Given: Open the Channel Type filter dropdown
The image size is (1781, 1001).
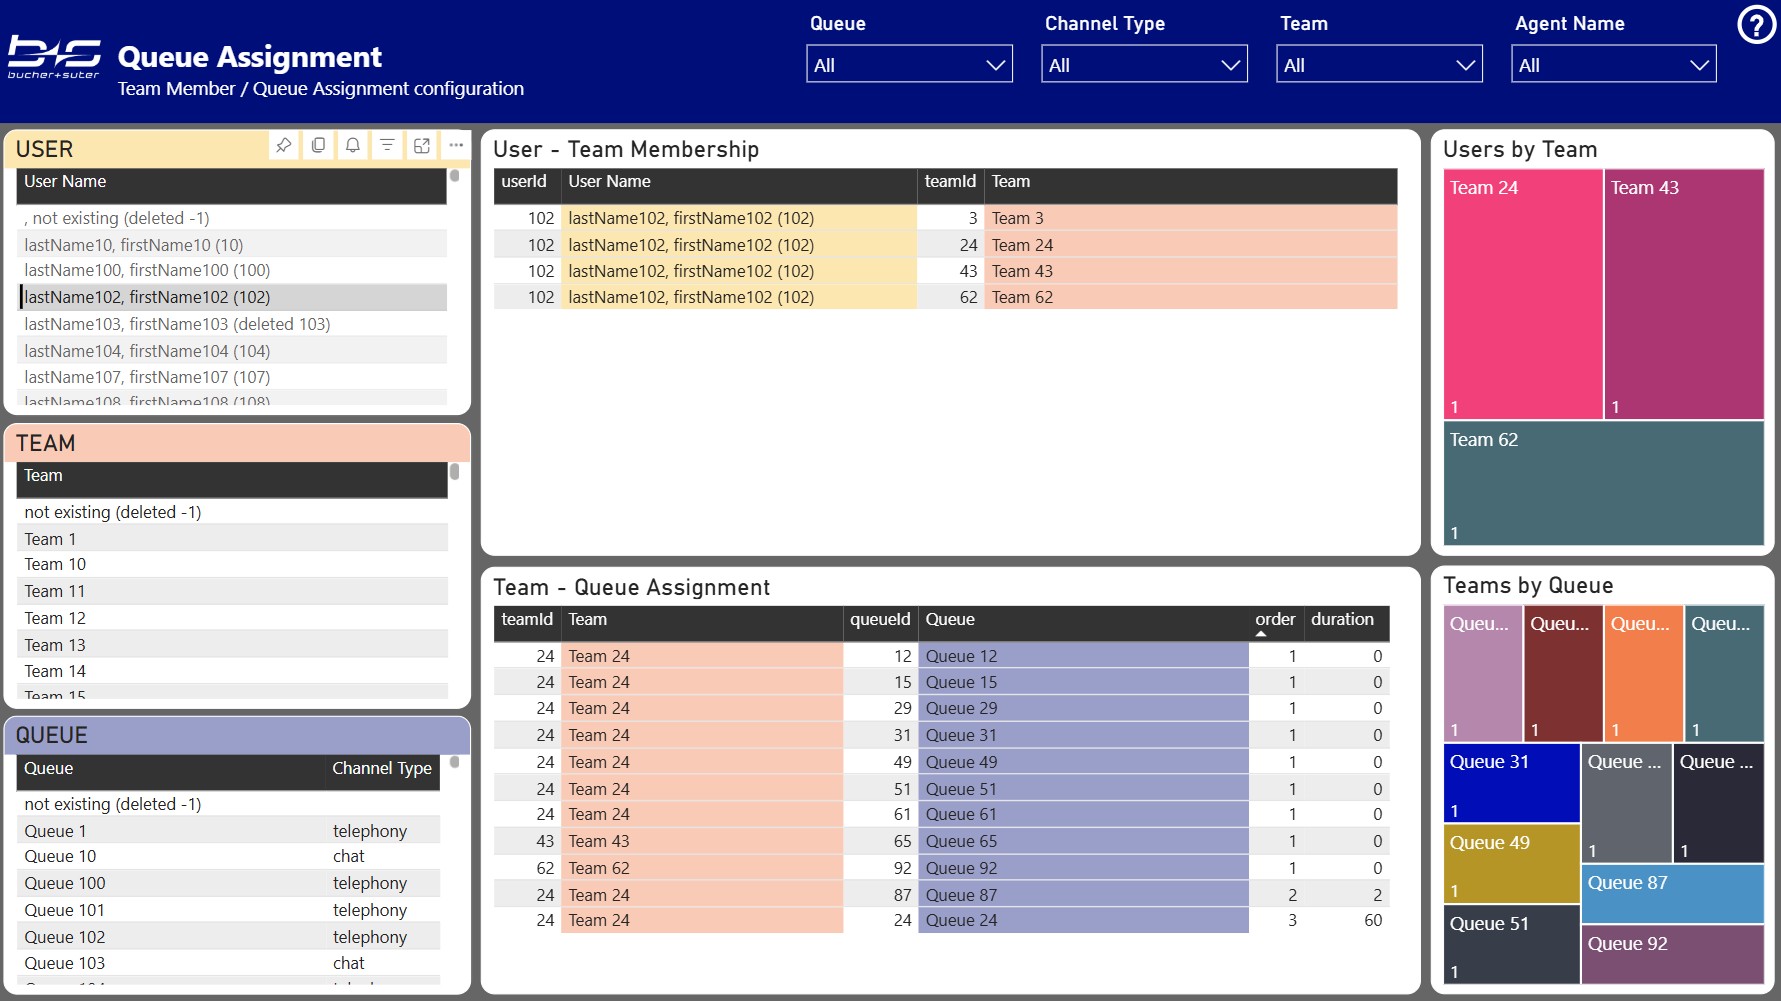Looking at the screenshot, I should [1144, 65].
